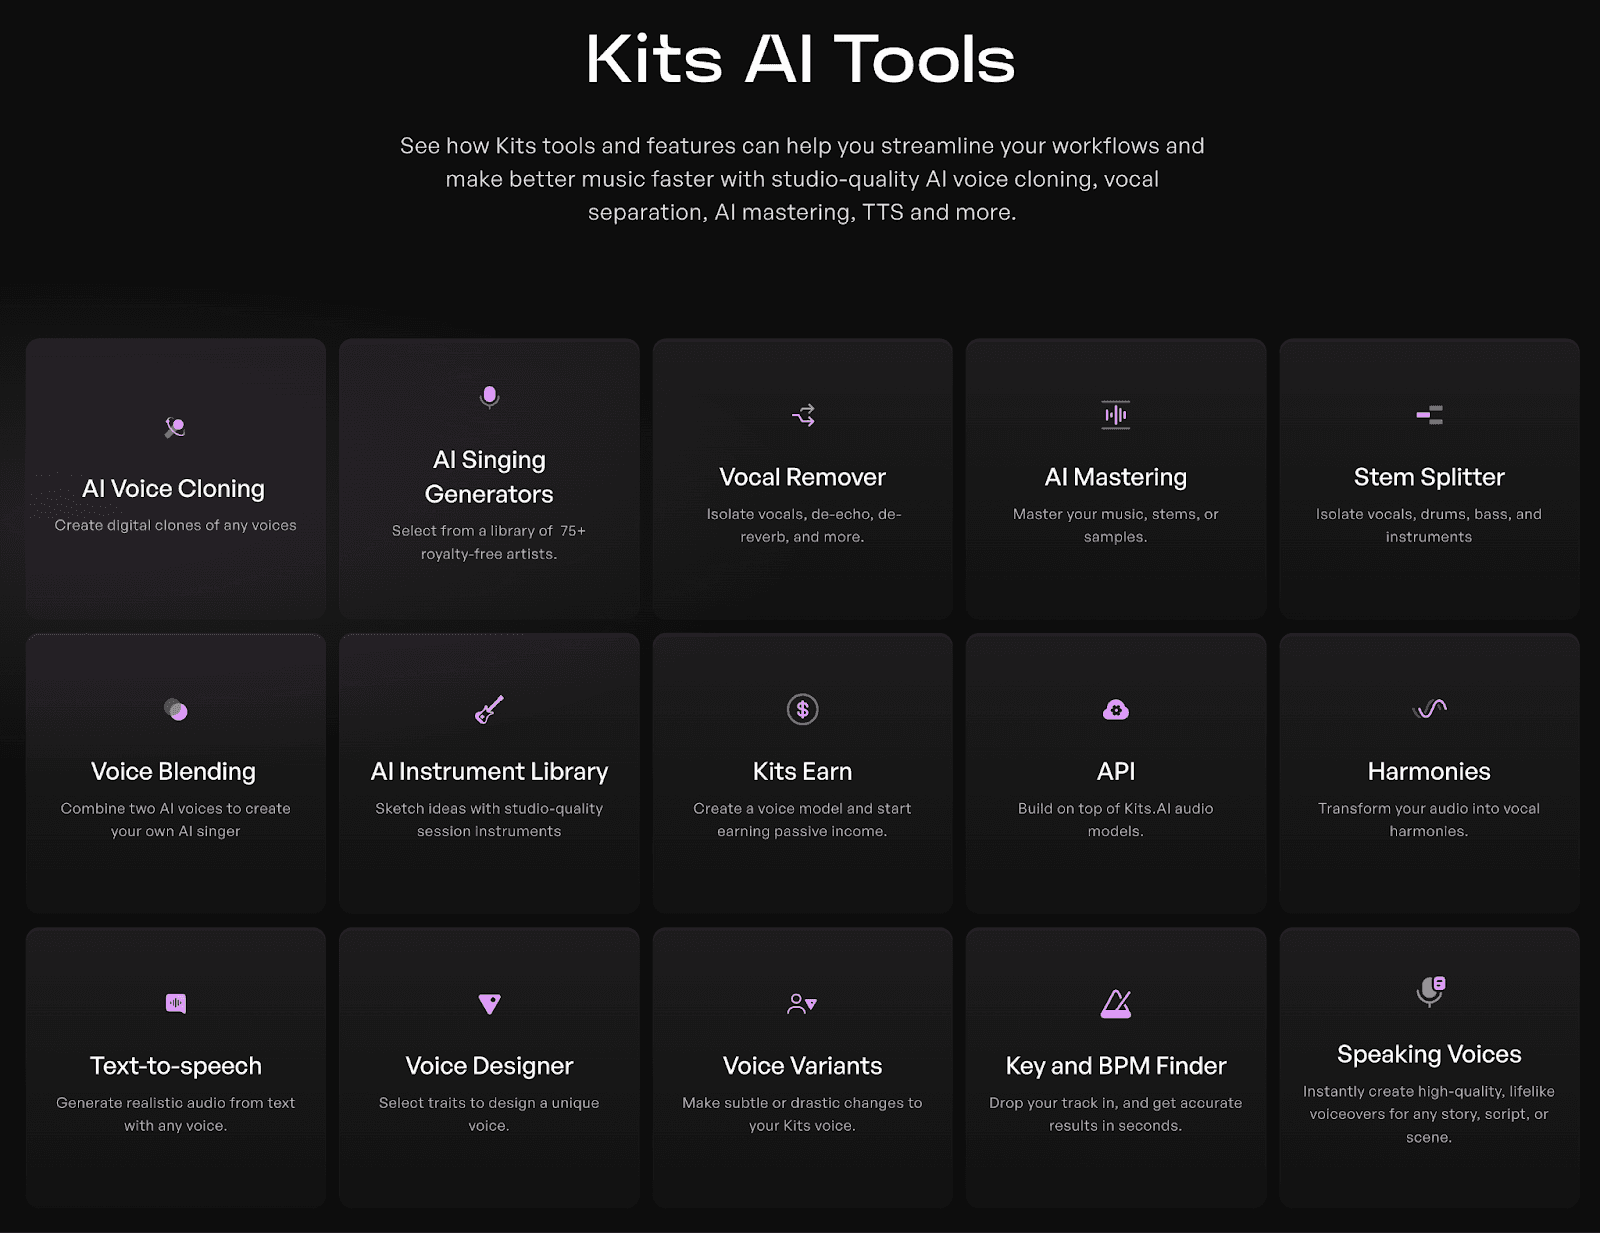Screen dimensions: 1600x1233
Task: Select the Key and BPM Finder title
Action: click(x=1116, y=1066)
